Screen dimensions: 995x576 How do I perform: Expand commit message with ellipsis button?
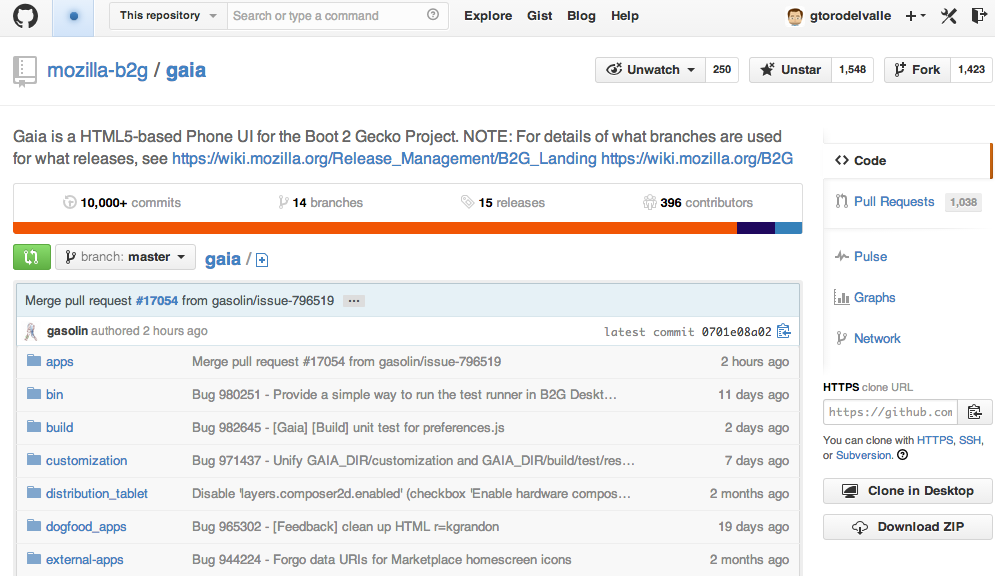click(353, 301)
